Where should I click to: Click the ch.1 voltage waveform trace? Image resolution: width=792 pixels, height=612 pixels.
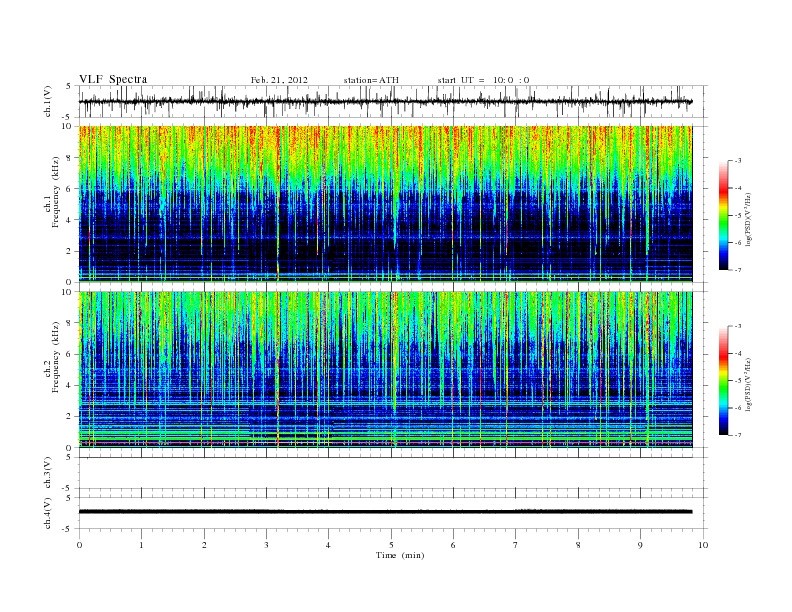click(x=385, y=101)
